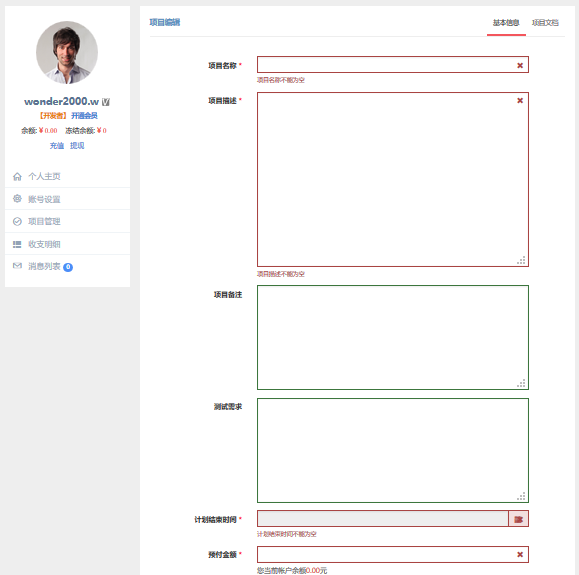The image size is (579, 575).
Task: Click the 项目描述不能为空 error message
Action: point(281,274)
